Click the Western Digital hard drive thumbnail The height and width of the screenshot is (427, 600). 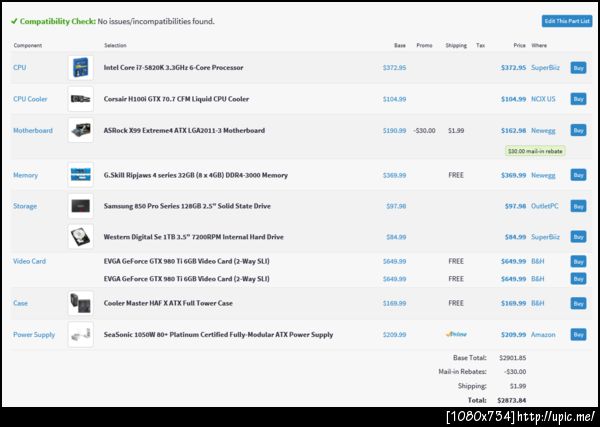81,237
